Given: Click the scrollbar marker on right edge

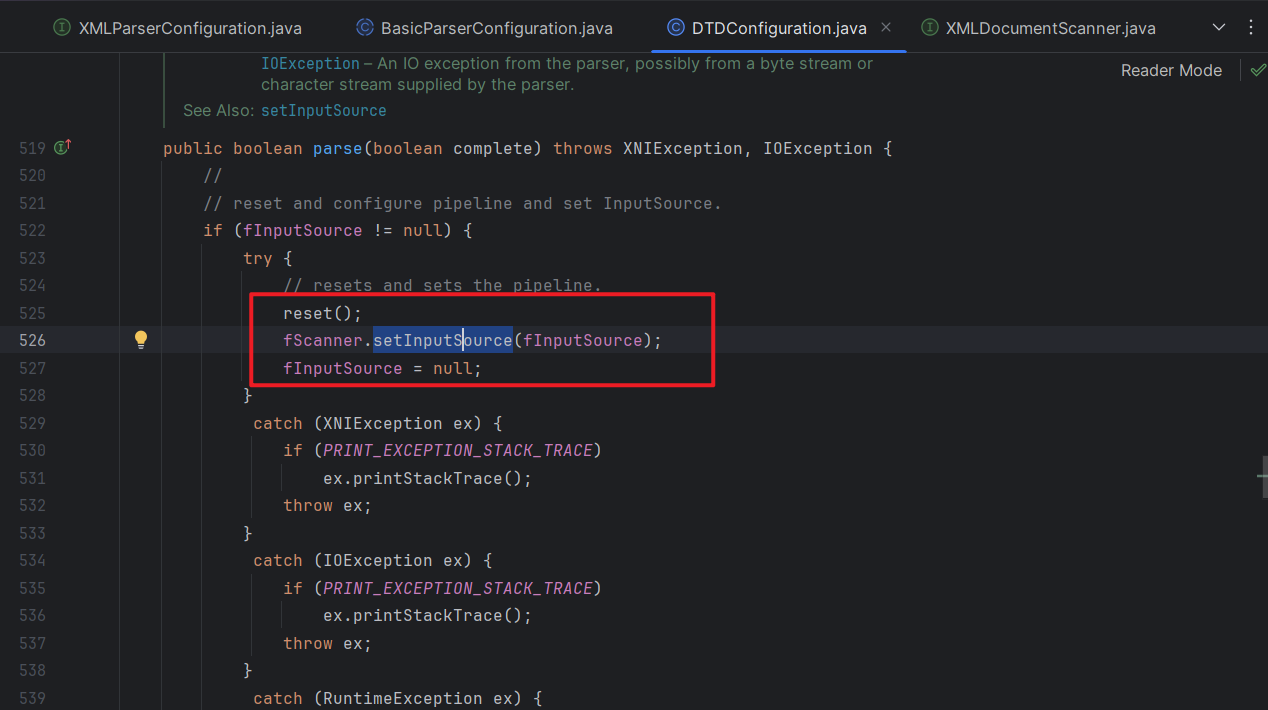Looking at the screenshot, I should (x=1262, y=478).
